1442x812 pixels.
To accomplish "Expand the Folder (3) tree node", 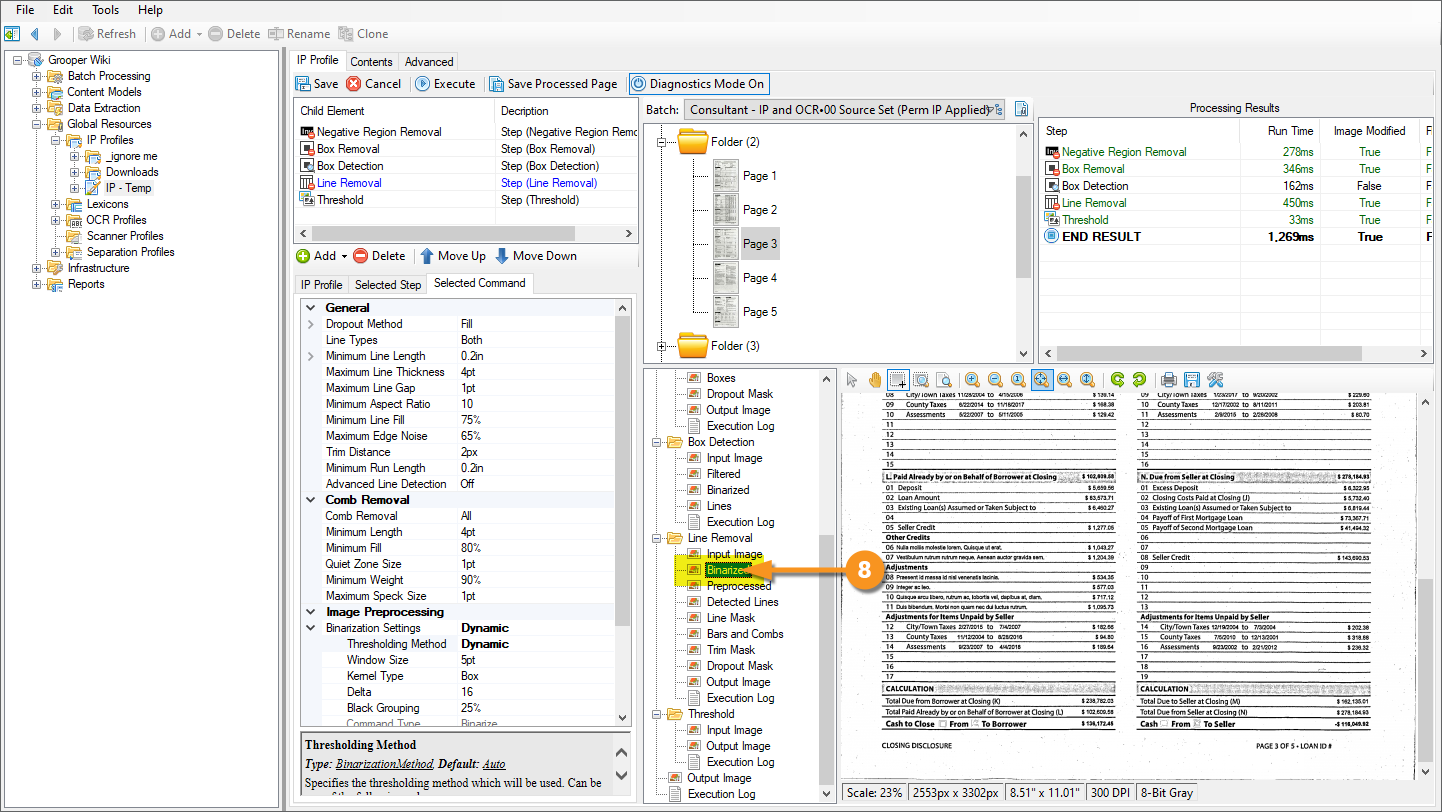I will click(x=661, y=346).
